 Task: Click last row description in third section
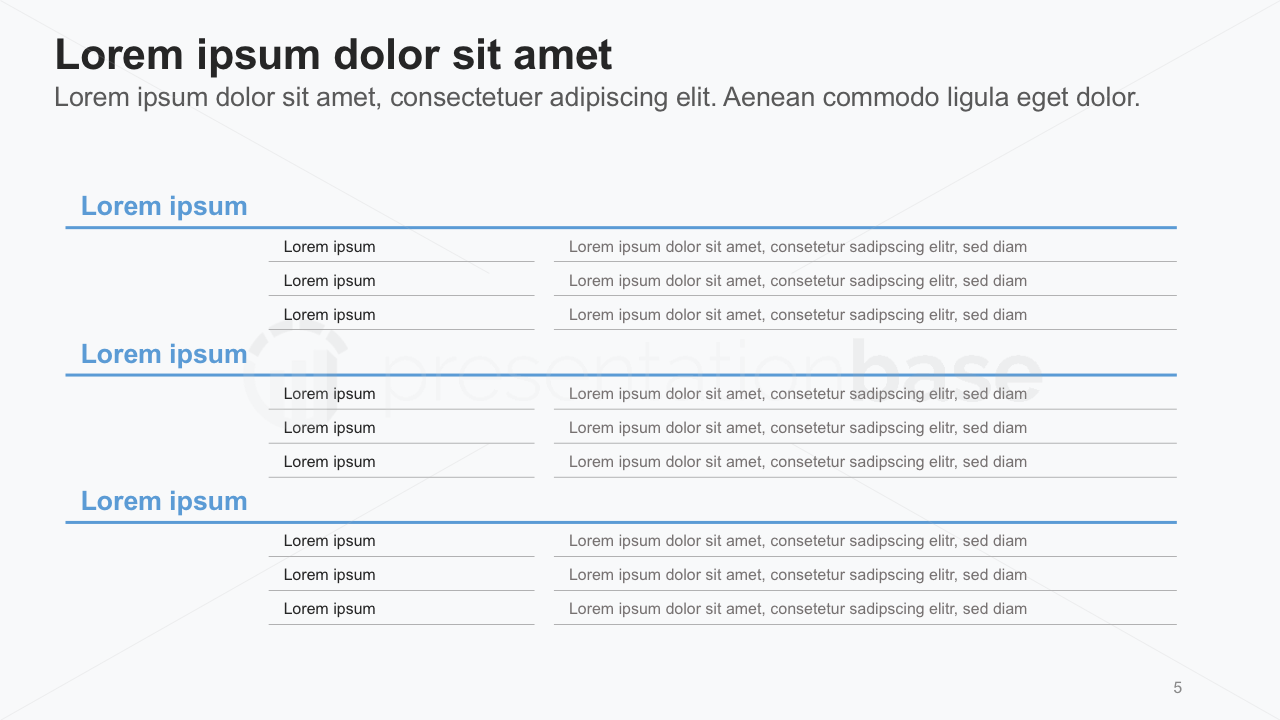797,609
